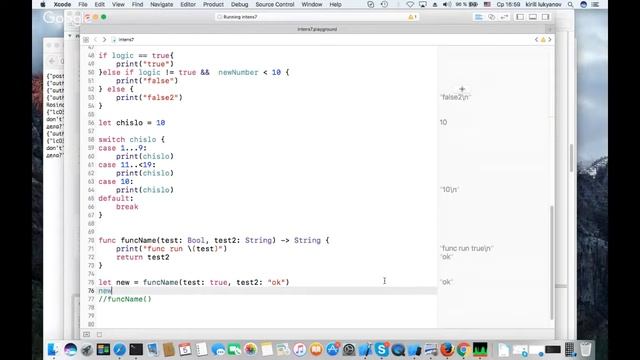Click the "return test2" code line
Screen dimensions: 640x360
142,257
